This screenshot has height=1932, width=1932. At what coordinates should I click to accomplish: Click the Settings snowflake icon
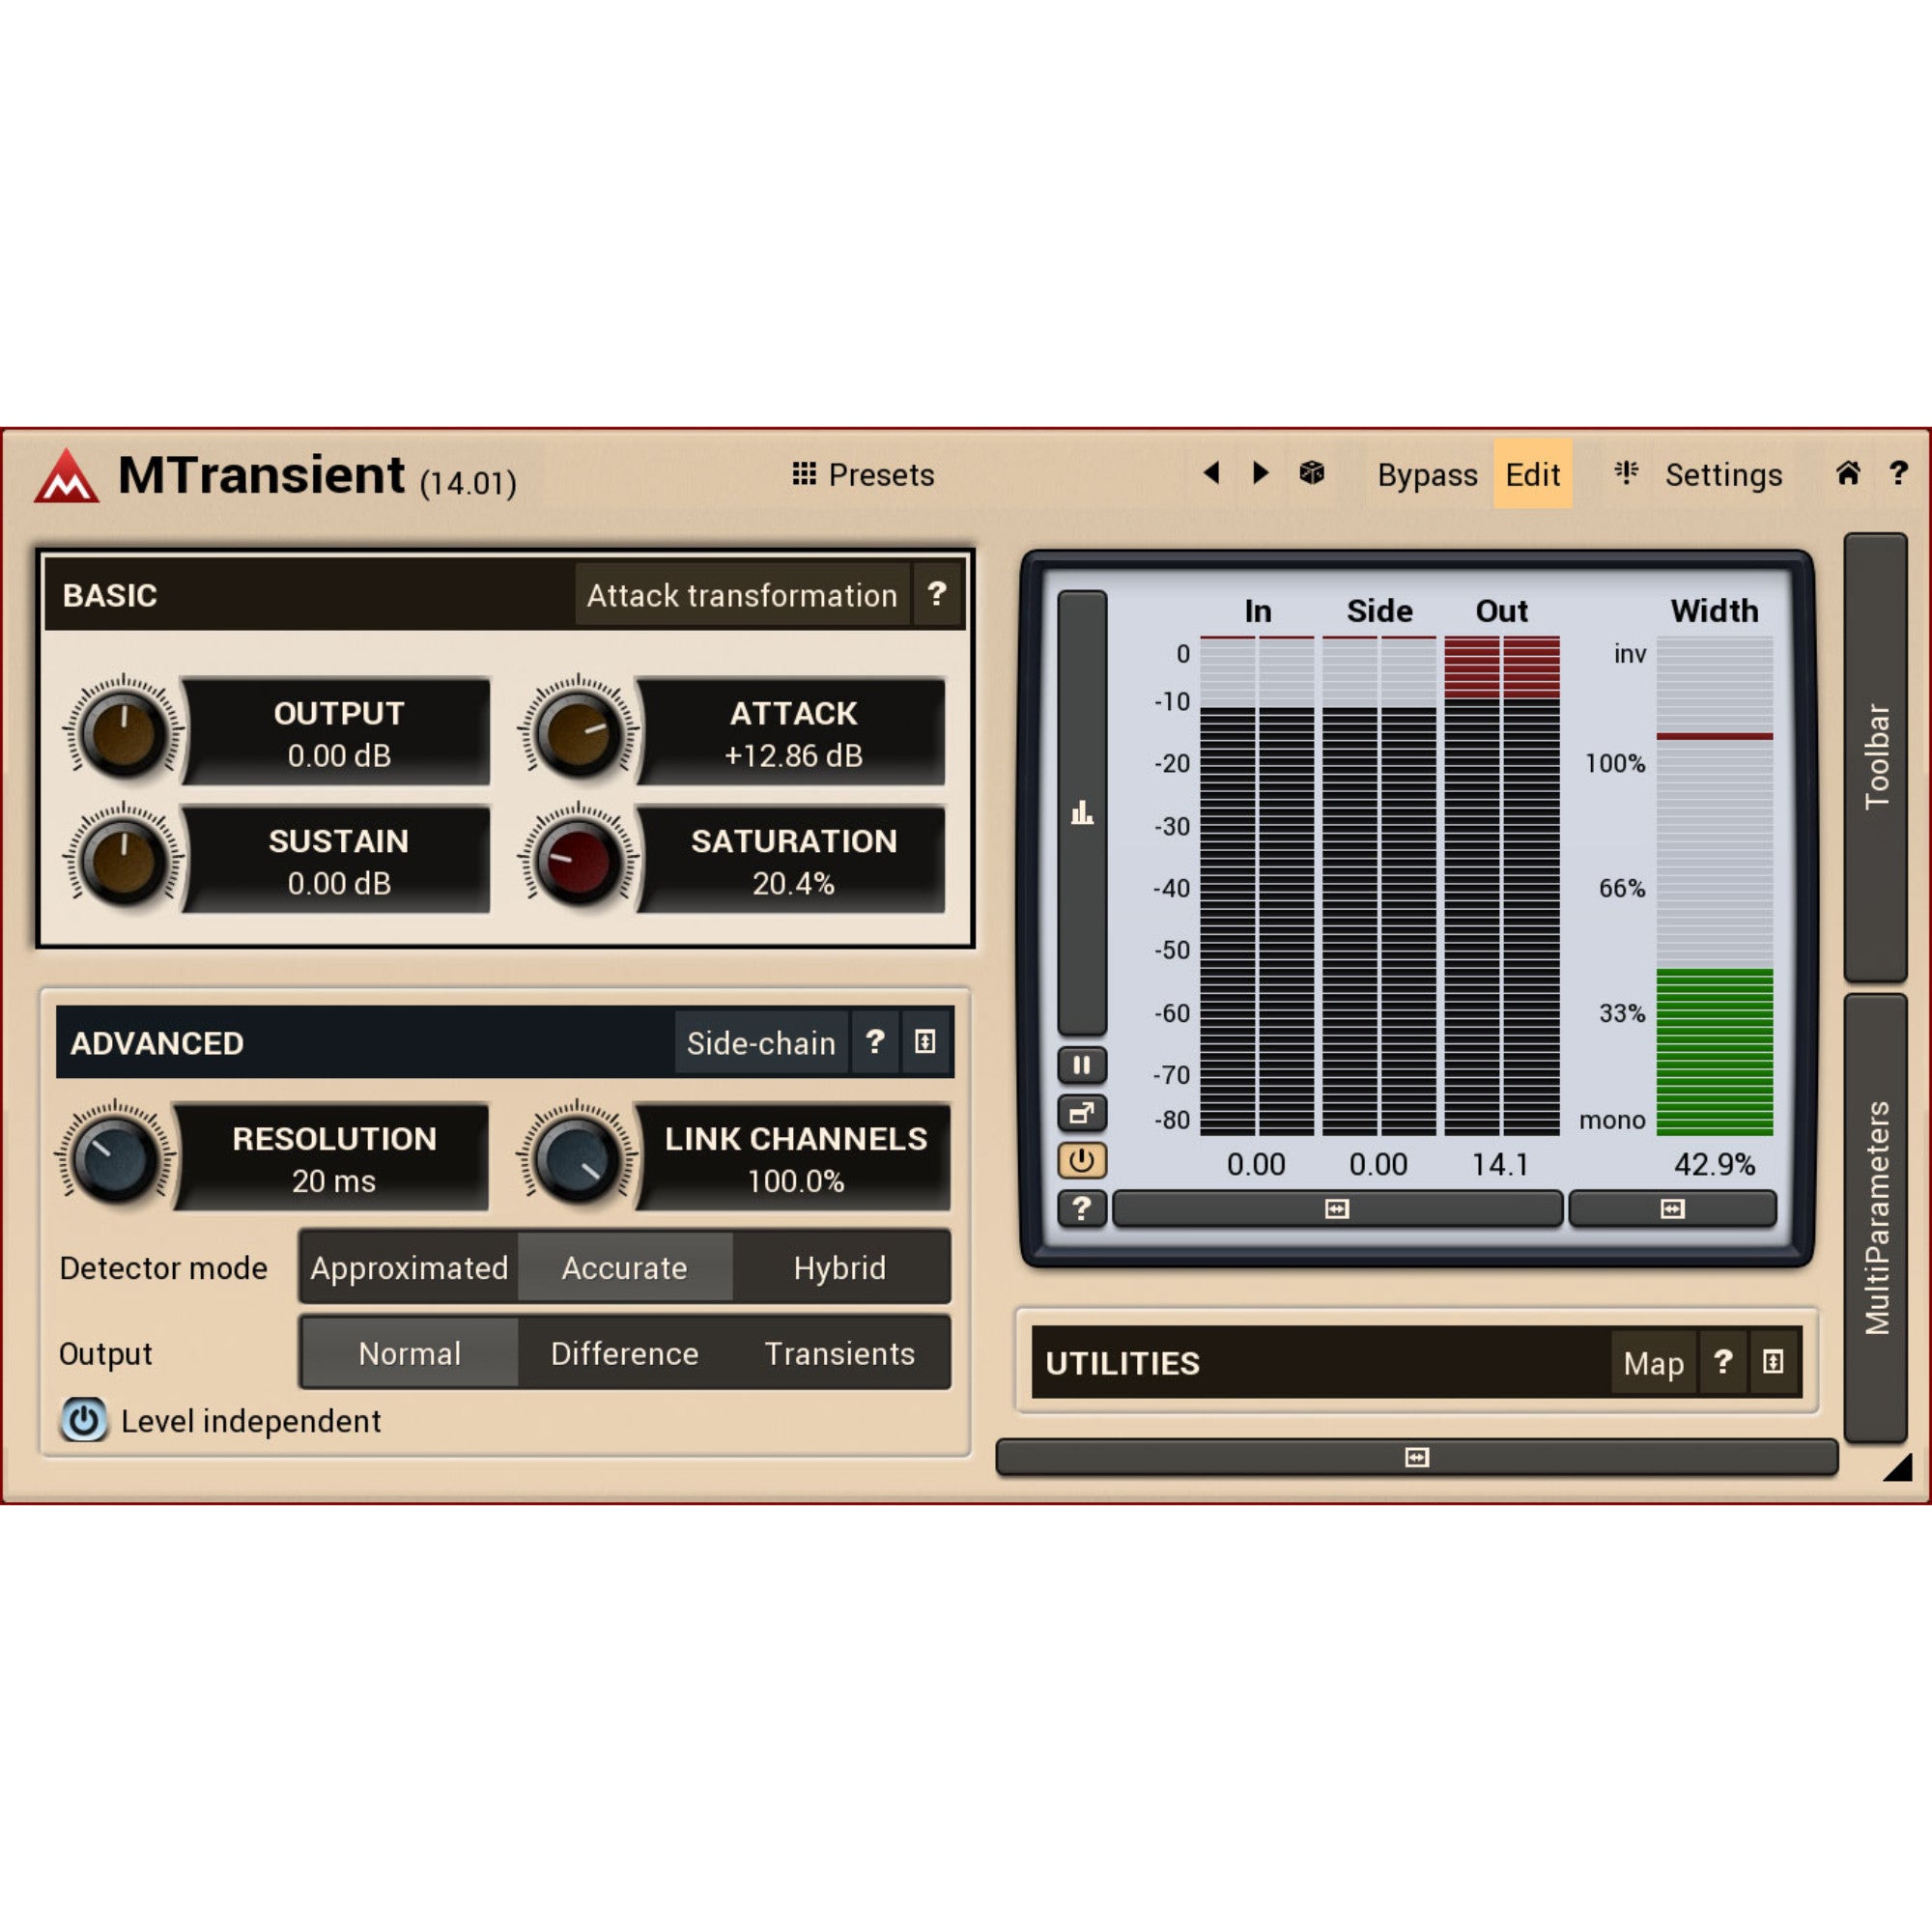1627,473
